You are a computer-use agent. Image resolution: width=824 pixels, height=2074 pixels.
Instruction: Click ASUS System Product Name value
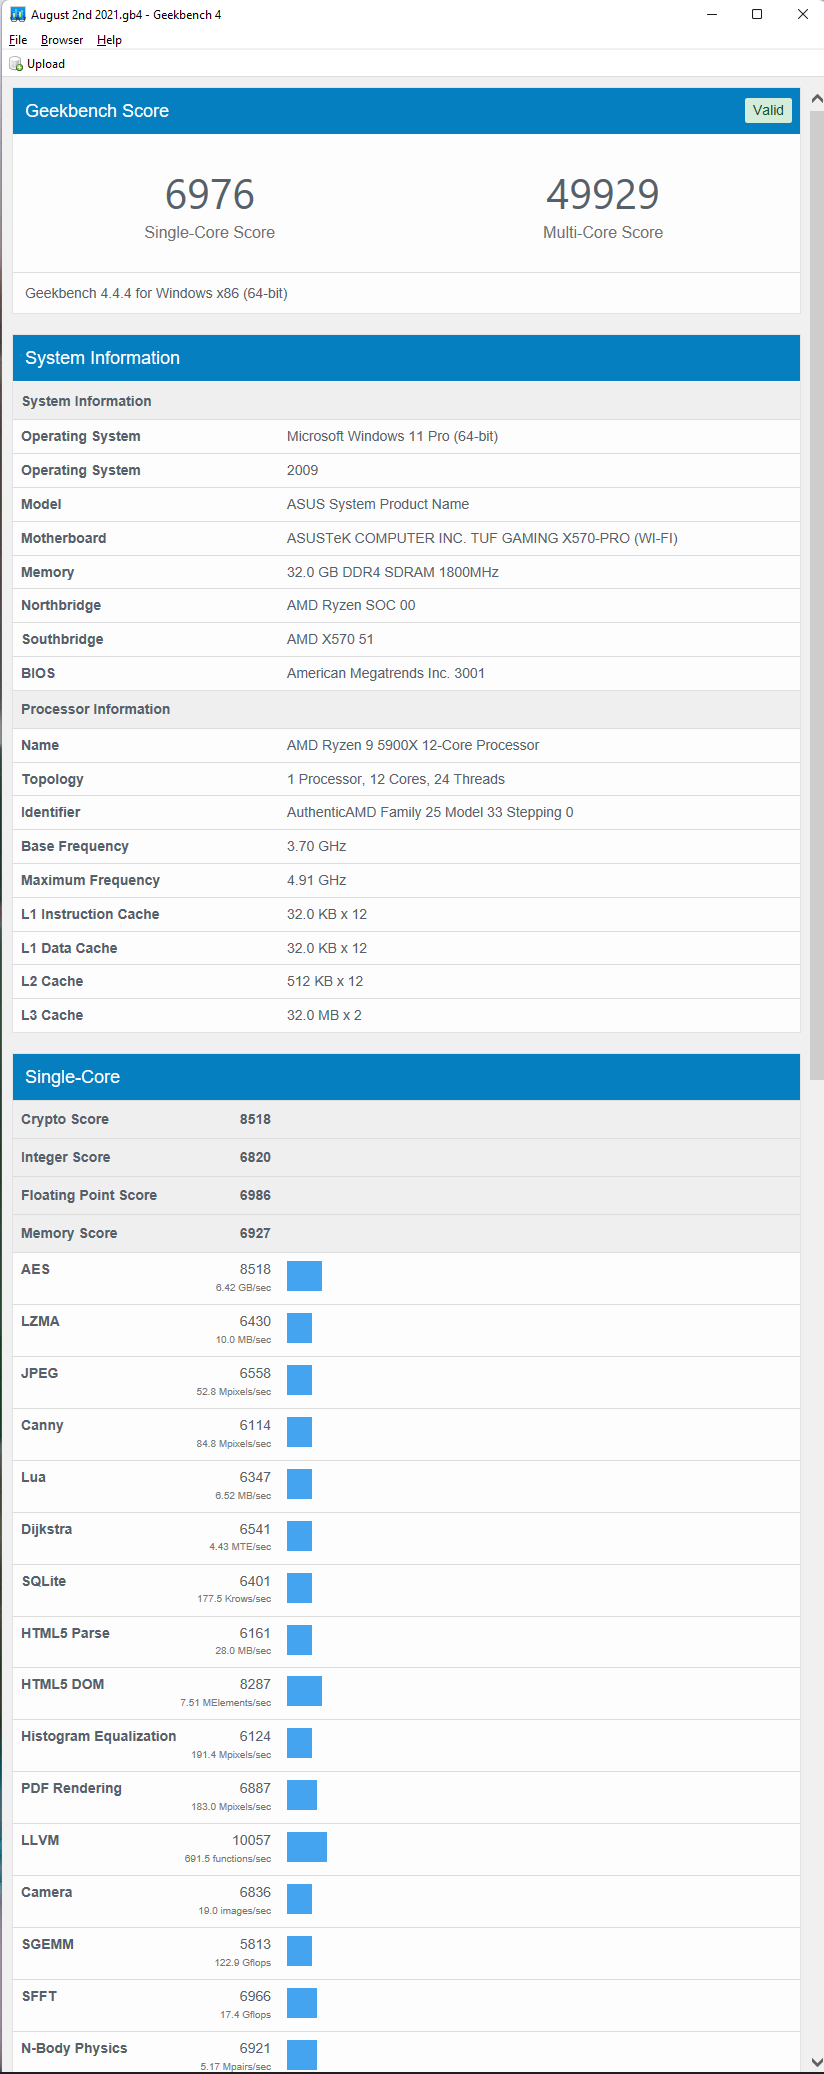378,504
